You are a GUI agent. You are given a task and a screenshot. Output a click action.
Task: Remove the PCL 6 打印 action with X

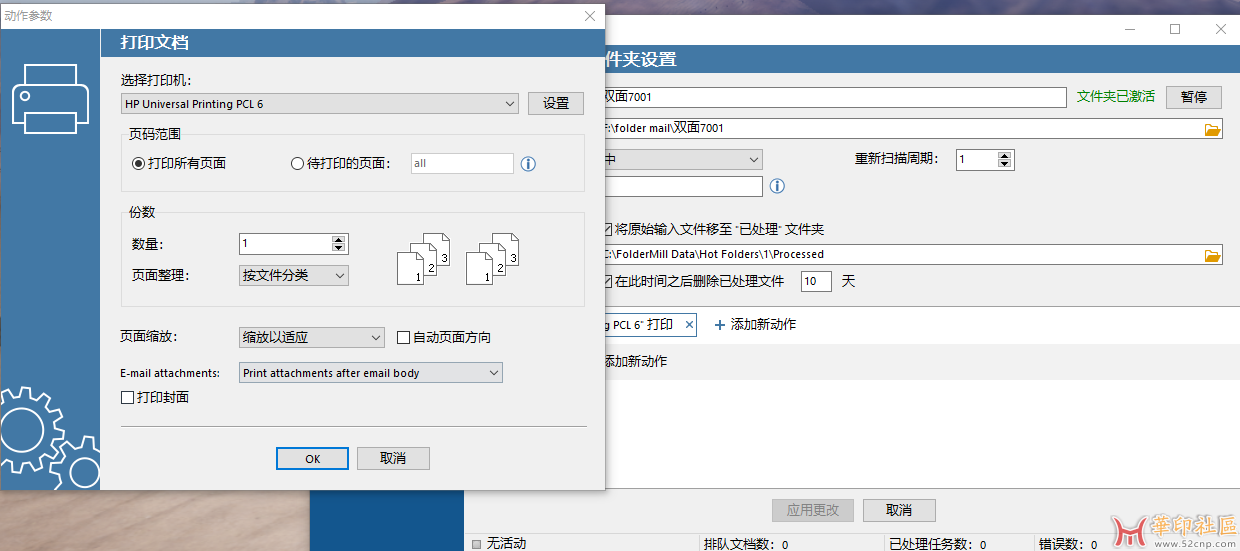coord(689,325)
